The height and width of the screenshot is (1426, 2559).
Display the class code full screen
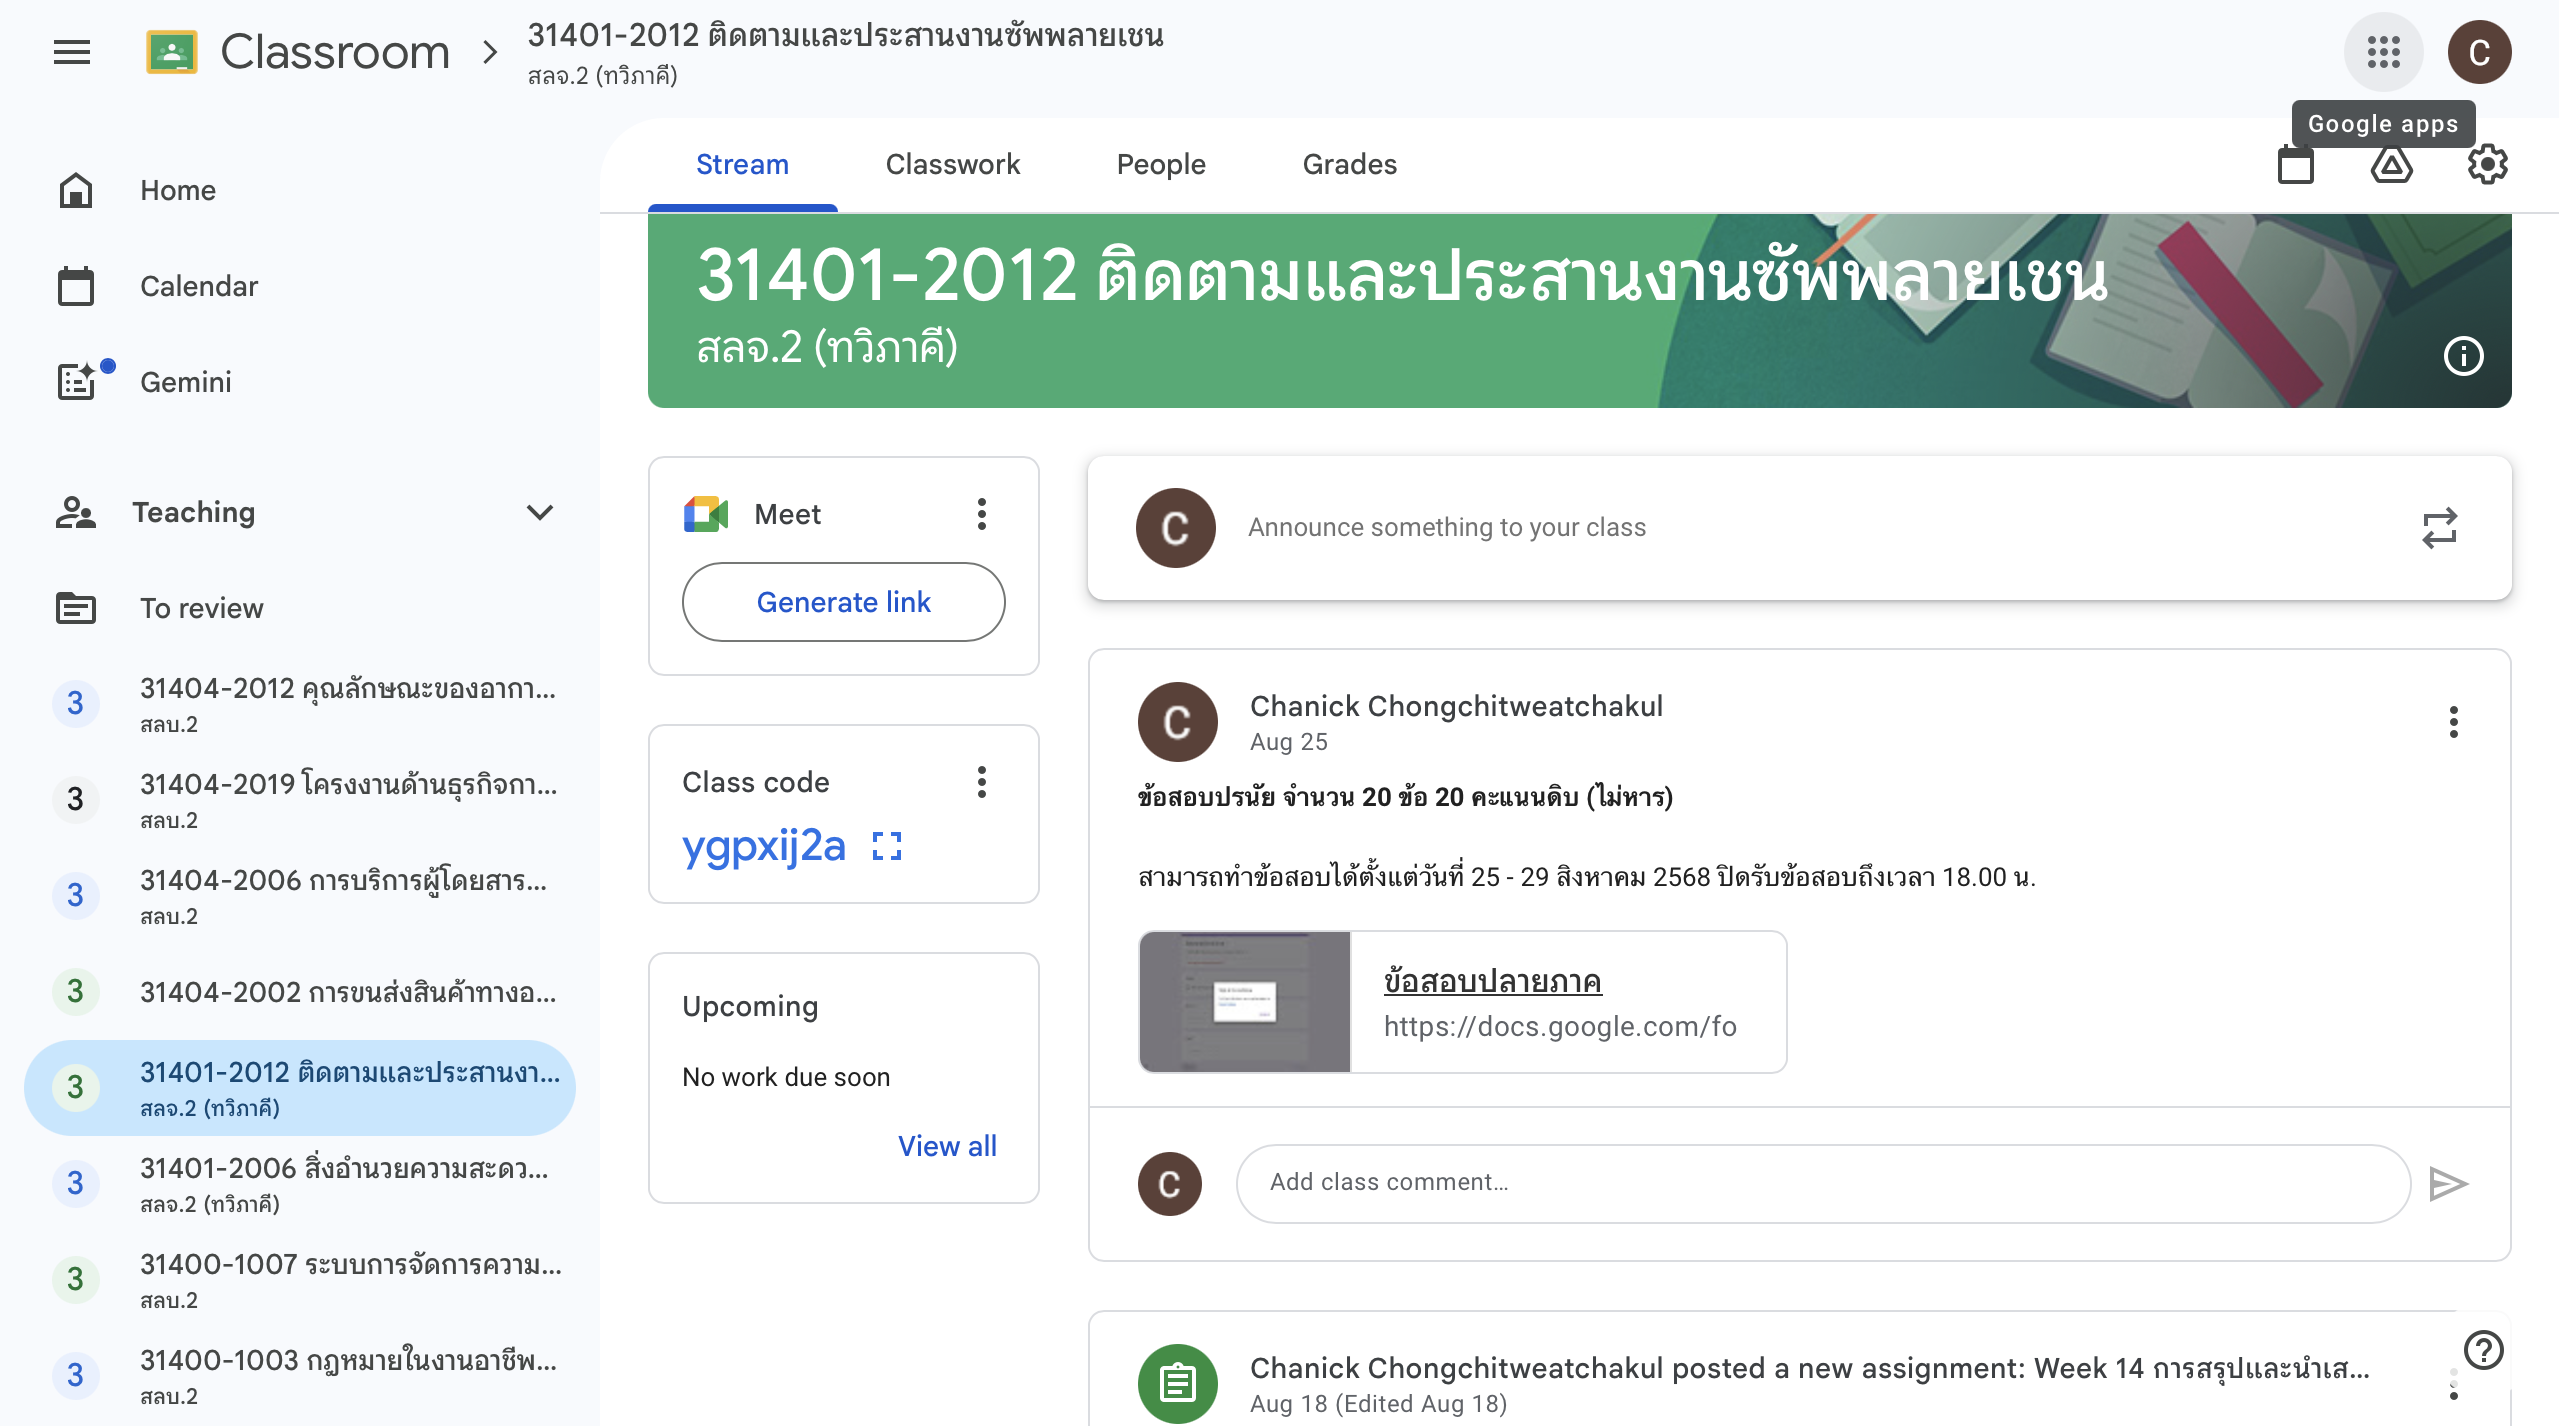[x=887, y=846]
